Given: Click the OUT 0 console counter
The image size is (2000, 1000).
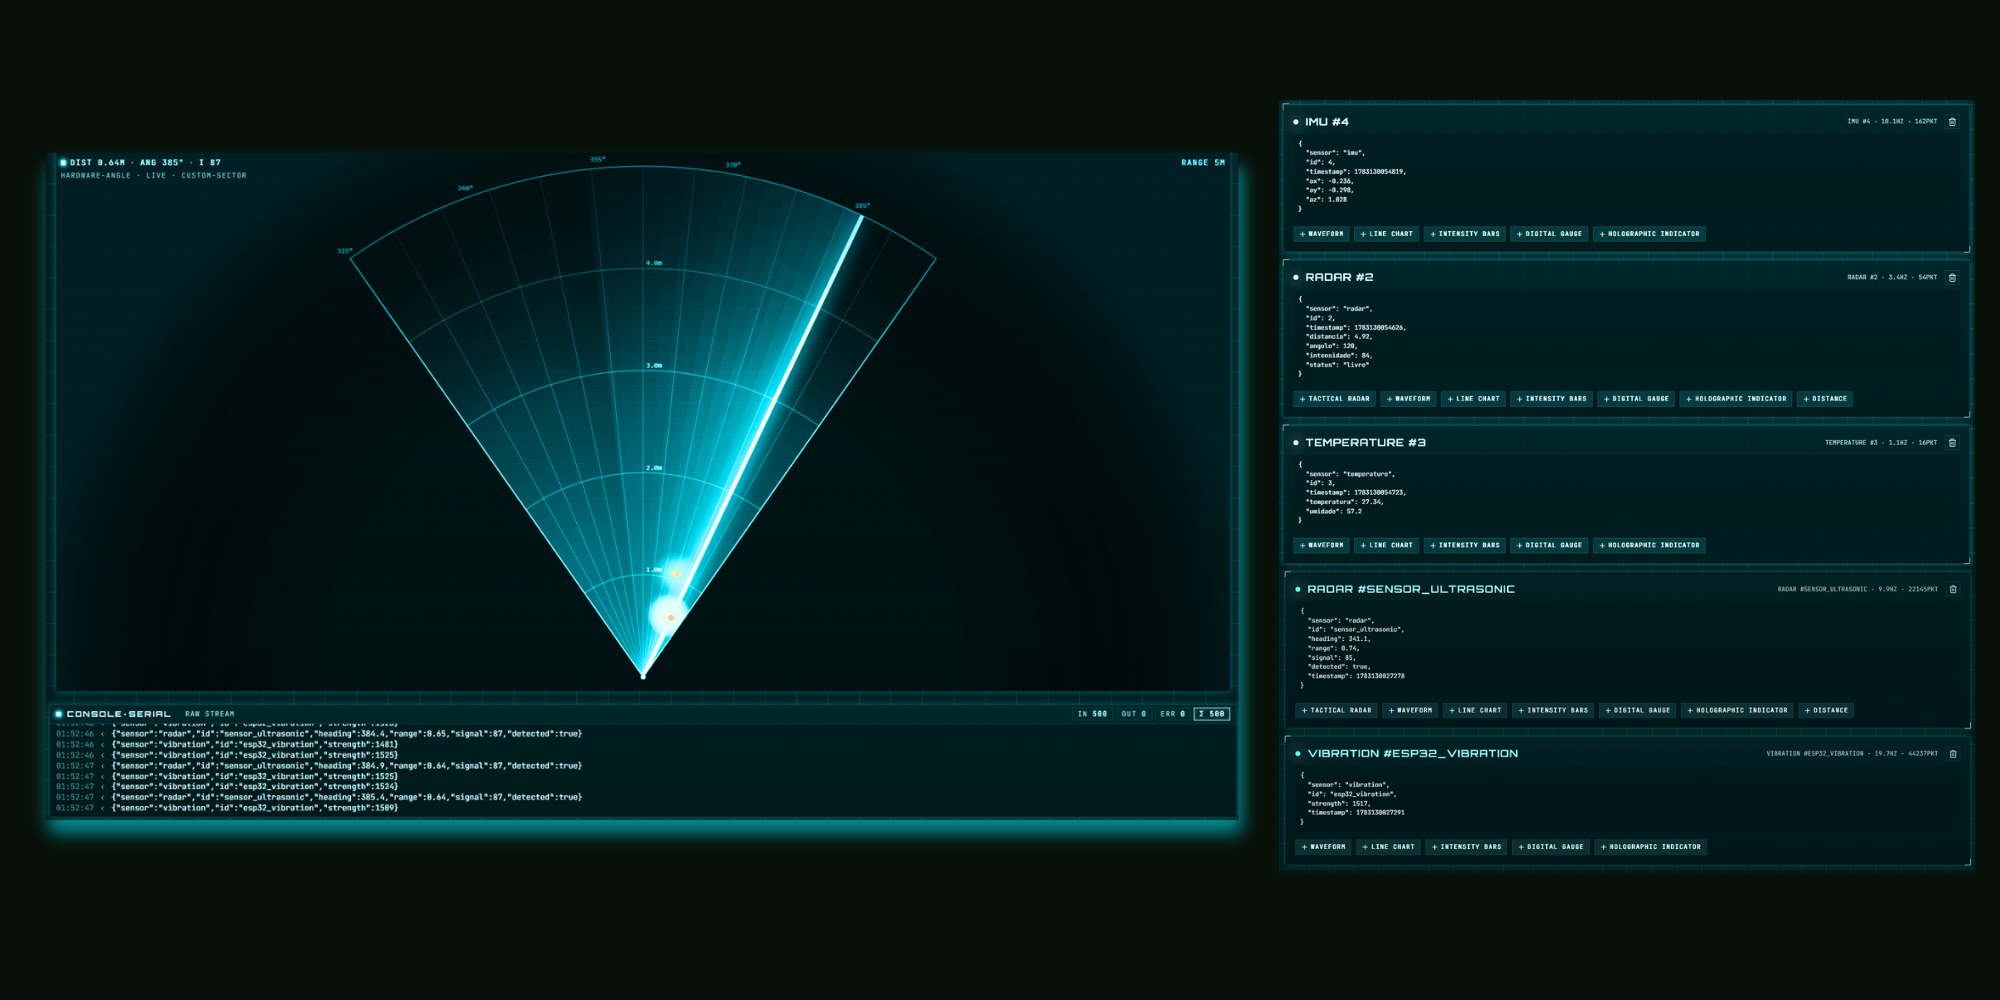Looking at the screenshot, I should click(1134, 714).
